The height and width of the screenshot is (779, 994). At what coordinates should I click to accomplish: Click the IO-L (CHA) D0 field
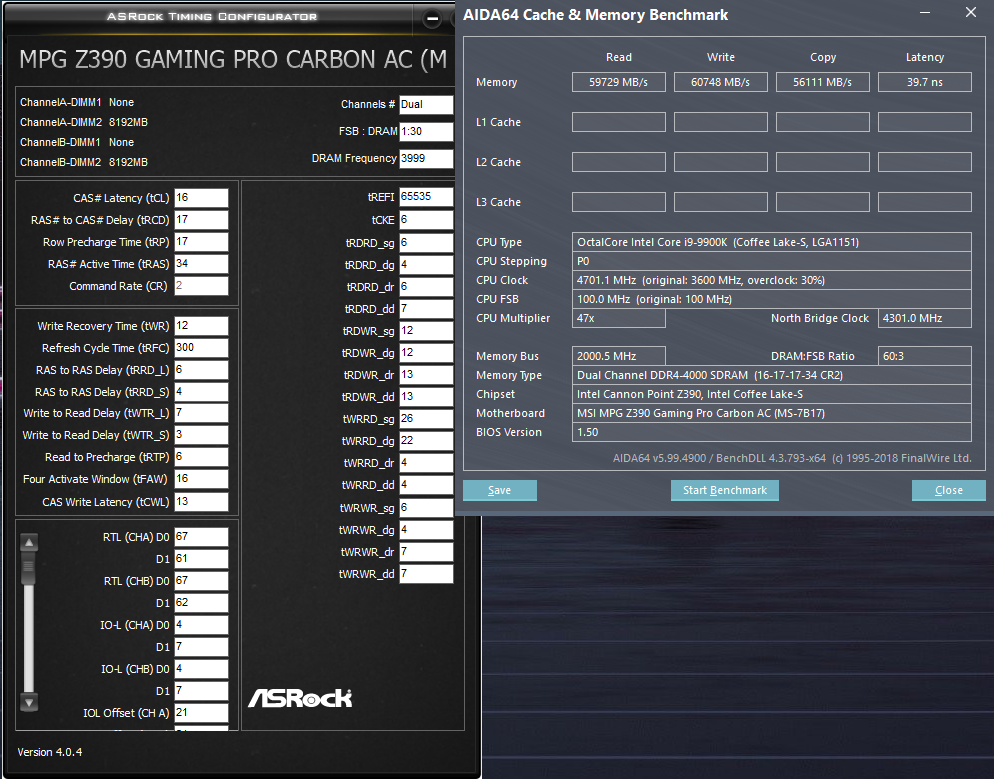point(201,625)
